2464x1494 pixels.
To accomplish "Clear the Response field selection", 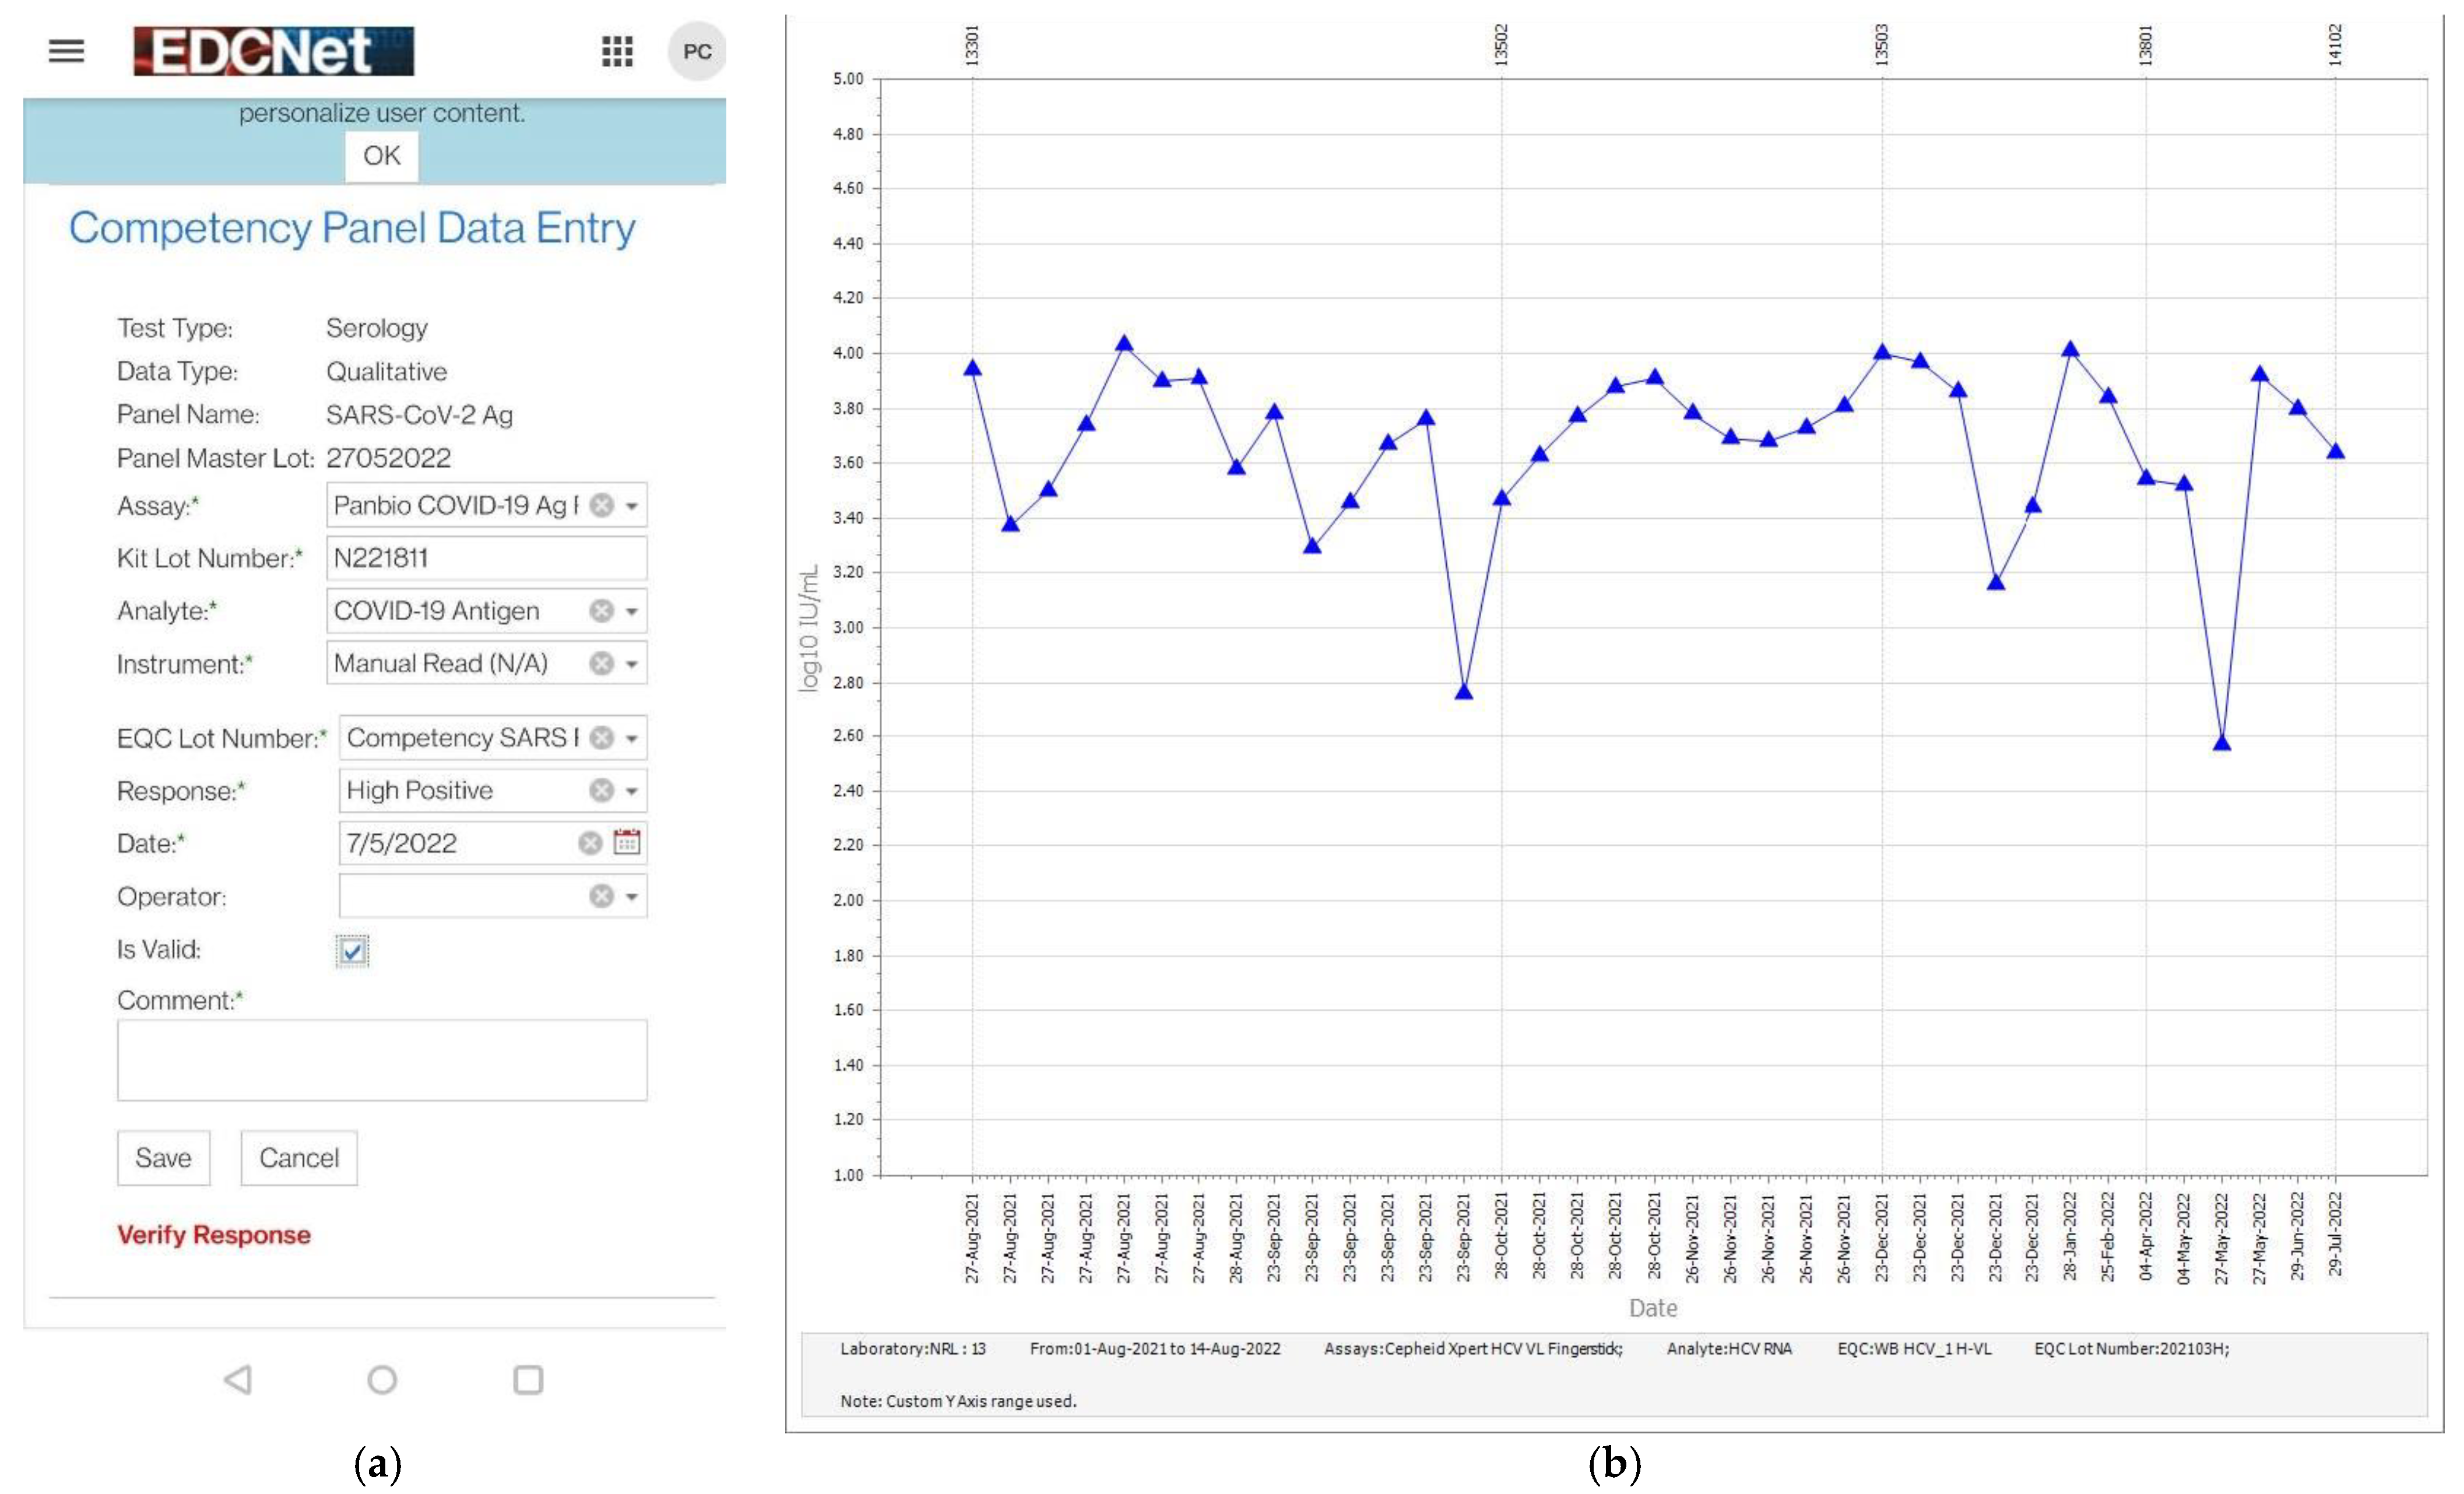I will 601,790.
